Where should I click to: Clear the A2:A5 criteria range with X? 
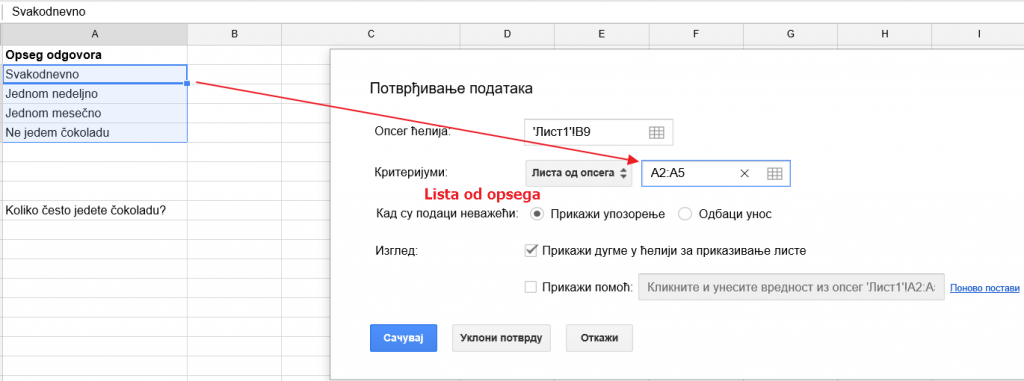(x=744, y=173)
